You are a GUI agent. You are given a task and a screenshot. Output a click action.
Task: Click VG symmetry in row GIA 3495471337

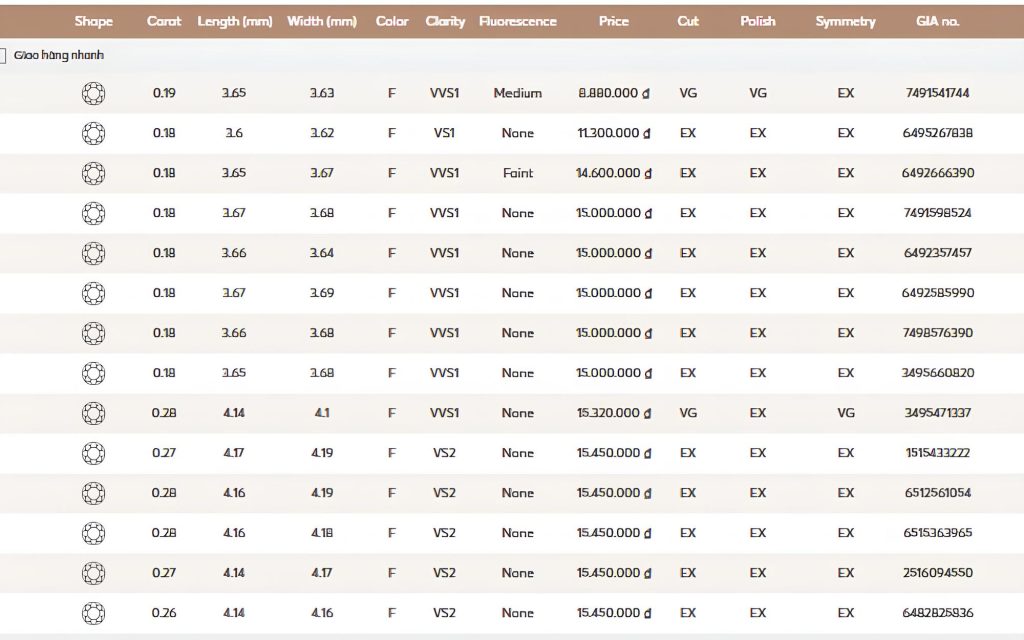846,413
